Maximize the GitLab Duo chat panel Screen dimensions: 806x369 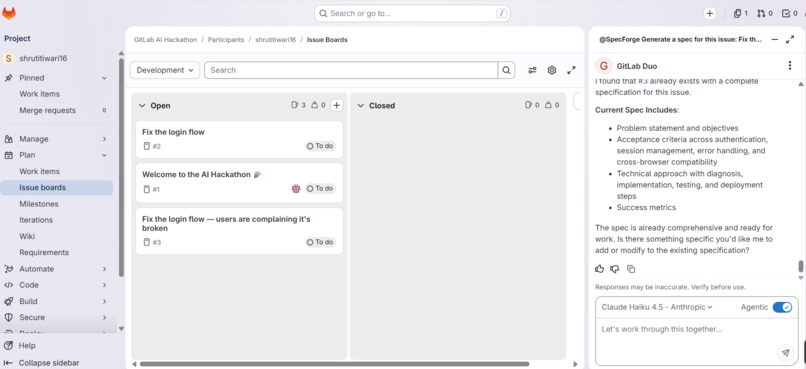pos(790,40)
